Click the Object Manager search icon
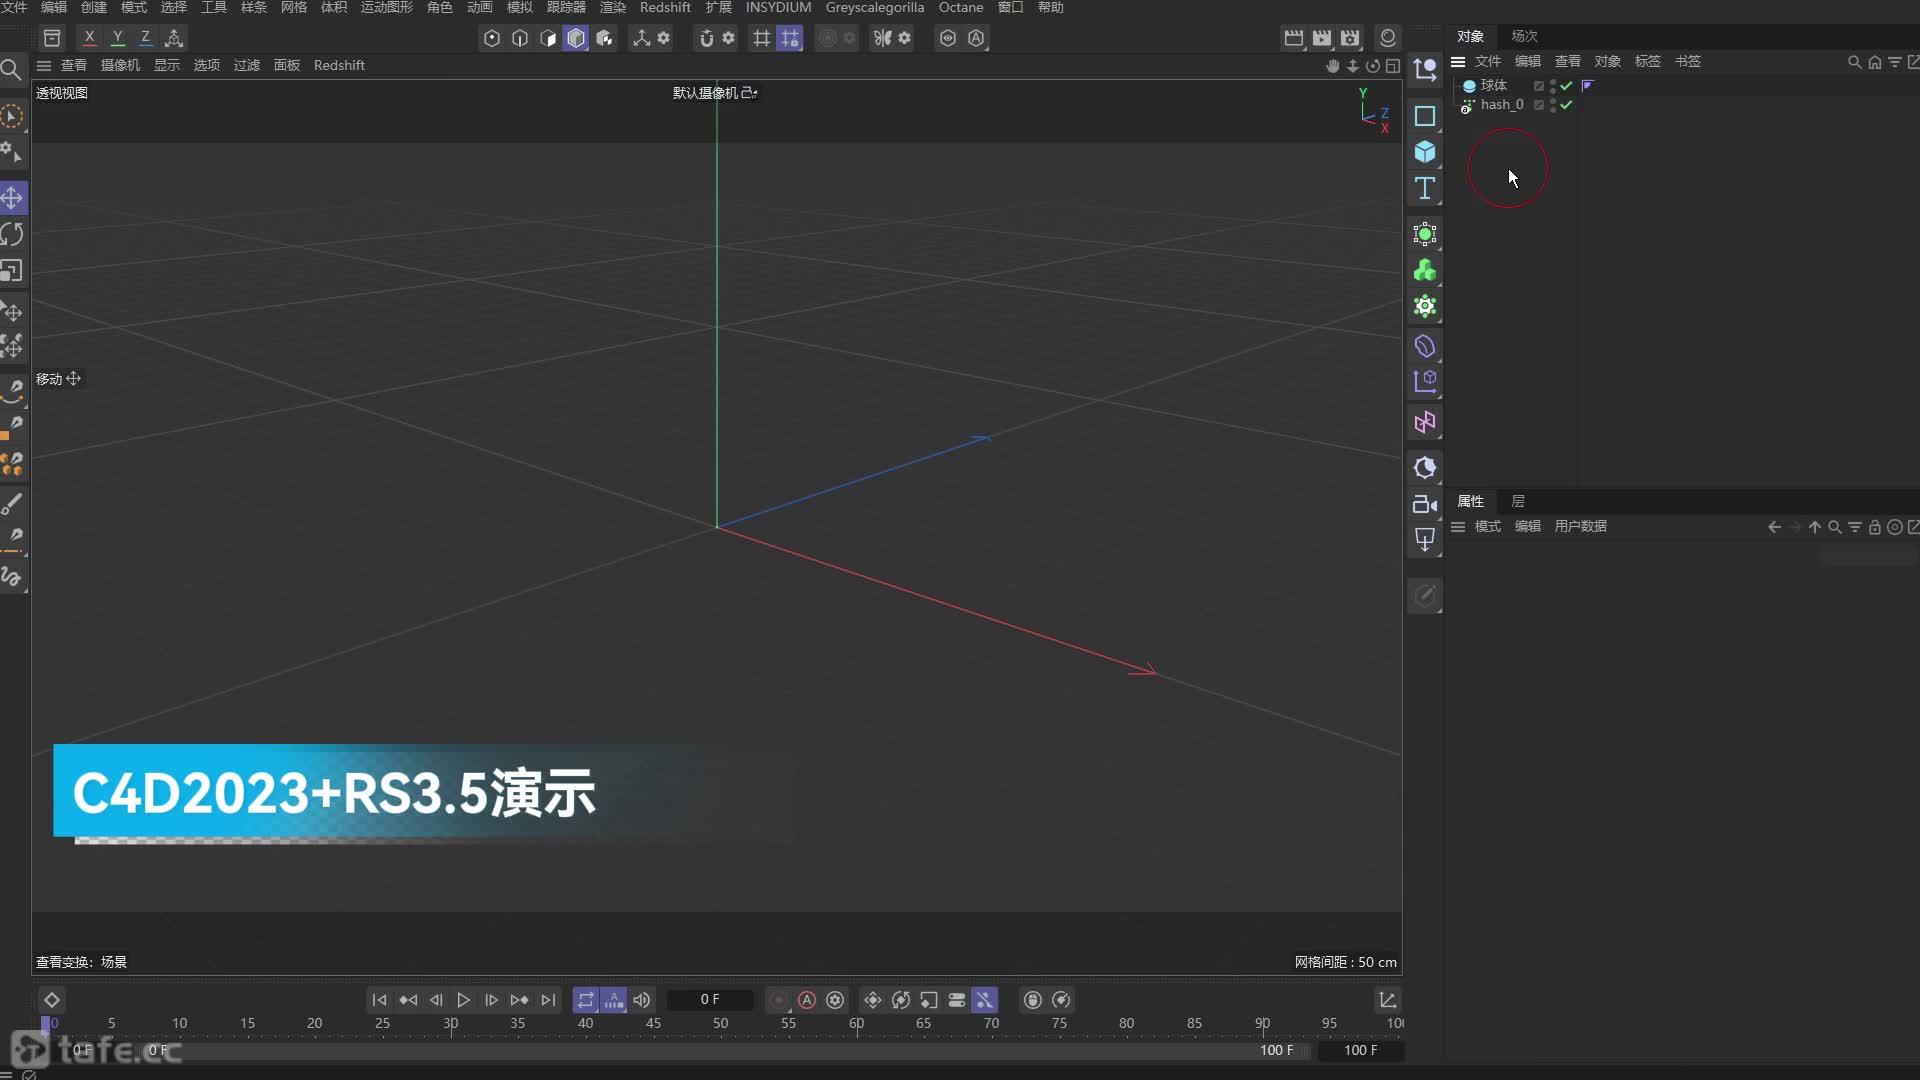The height and width of the screenshot is (1080, 1920). 1854,62
